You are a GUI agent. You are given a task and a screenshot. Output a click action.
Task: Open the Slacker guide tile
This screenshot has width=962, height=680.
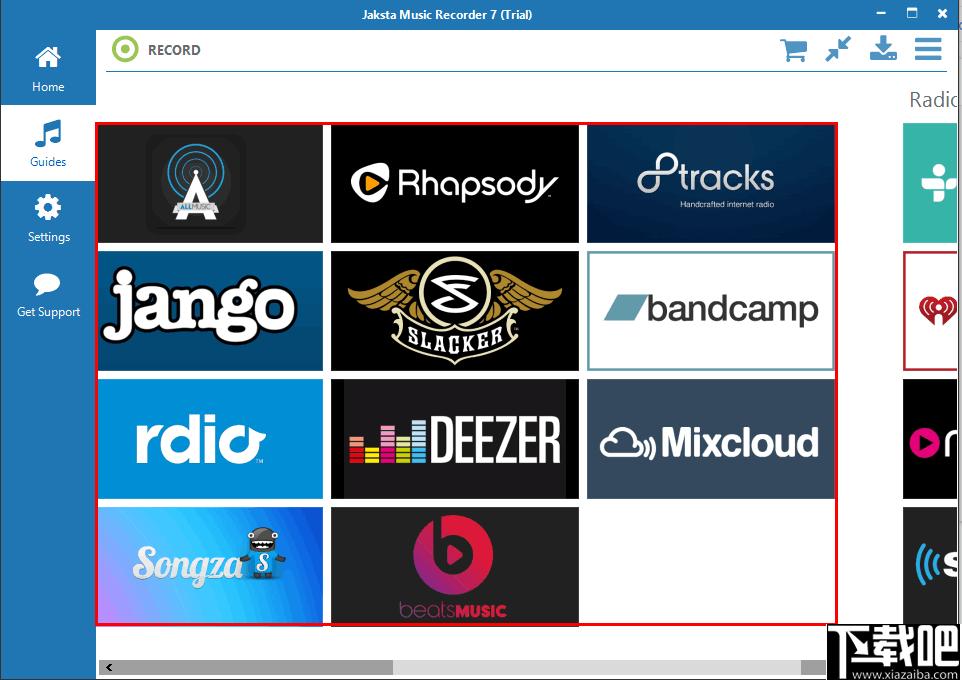click(455, 311)
